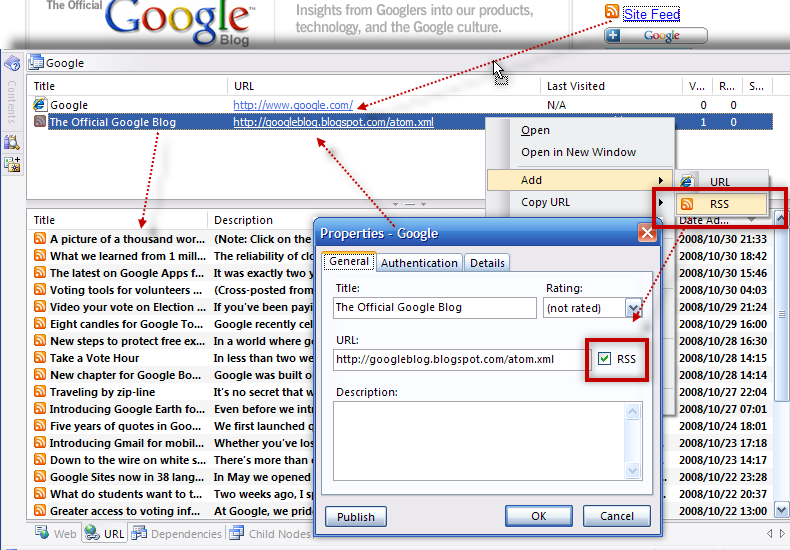The image size is (790, 550).
Task: Sort feed list by Description column header
Action: 243,220
